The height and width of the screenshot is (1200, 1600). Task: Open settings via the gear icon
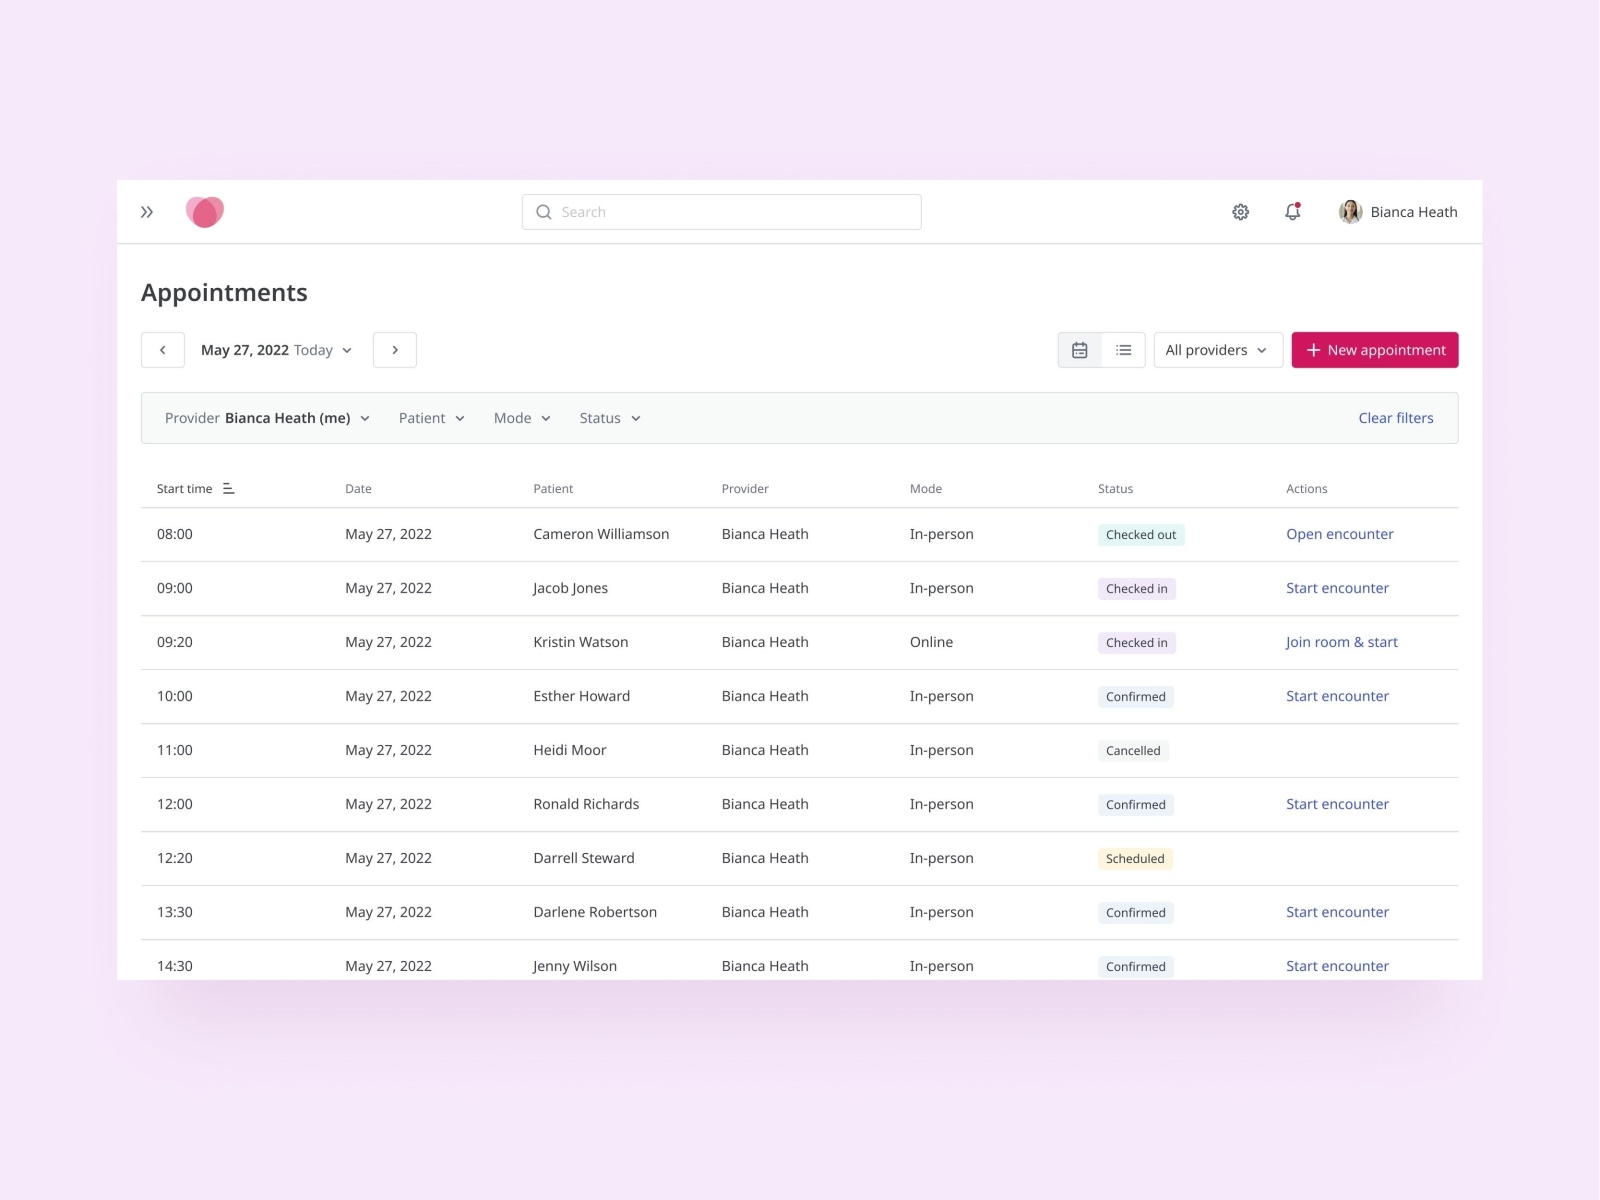click(1240, 211)
